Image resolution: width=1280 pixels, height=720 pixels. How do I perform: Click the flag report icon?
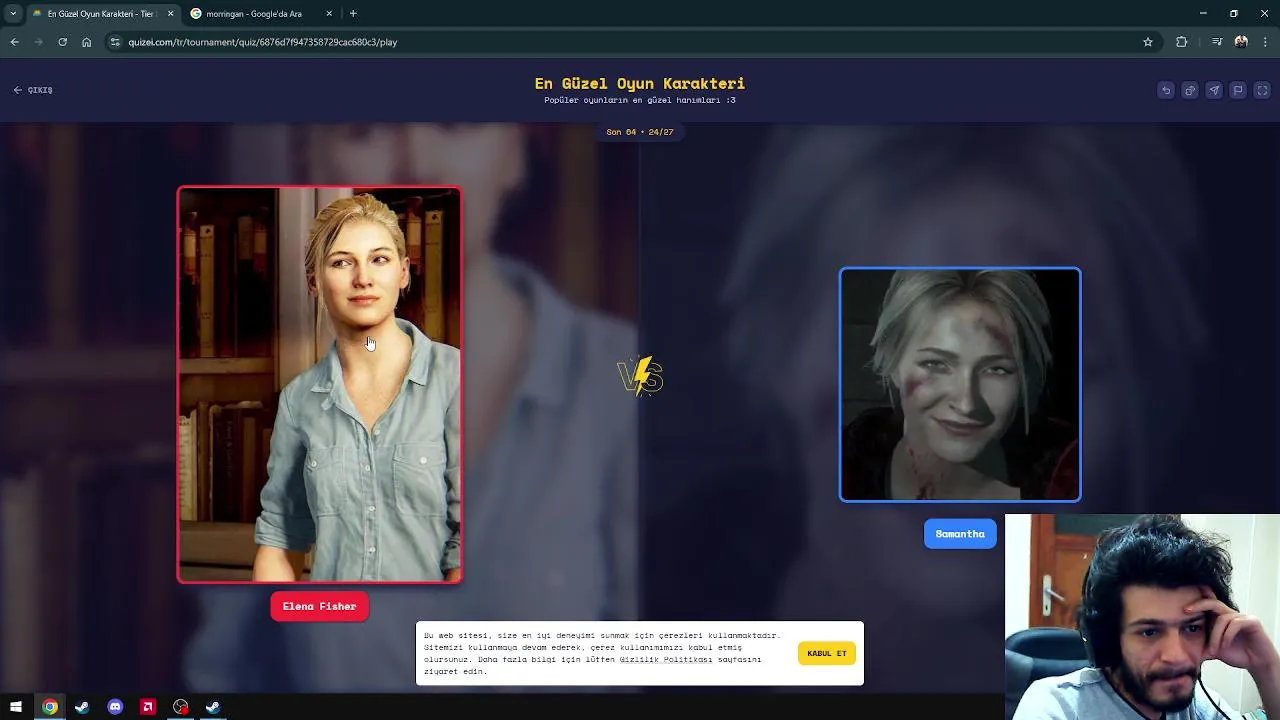click(x=1238, y=90)
